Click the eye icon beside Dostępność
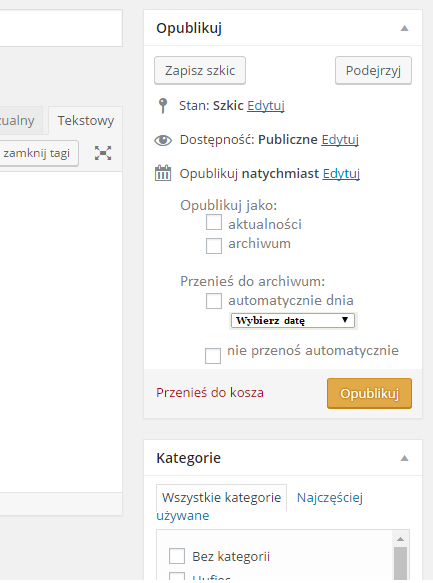 click(163, 140)
